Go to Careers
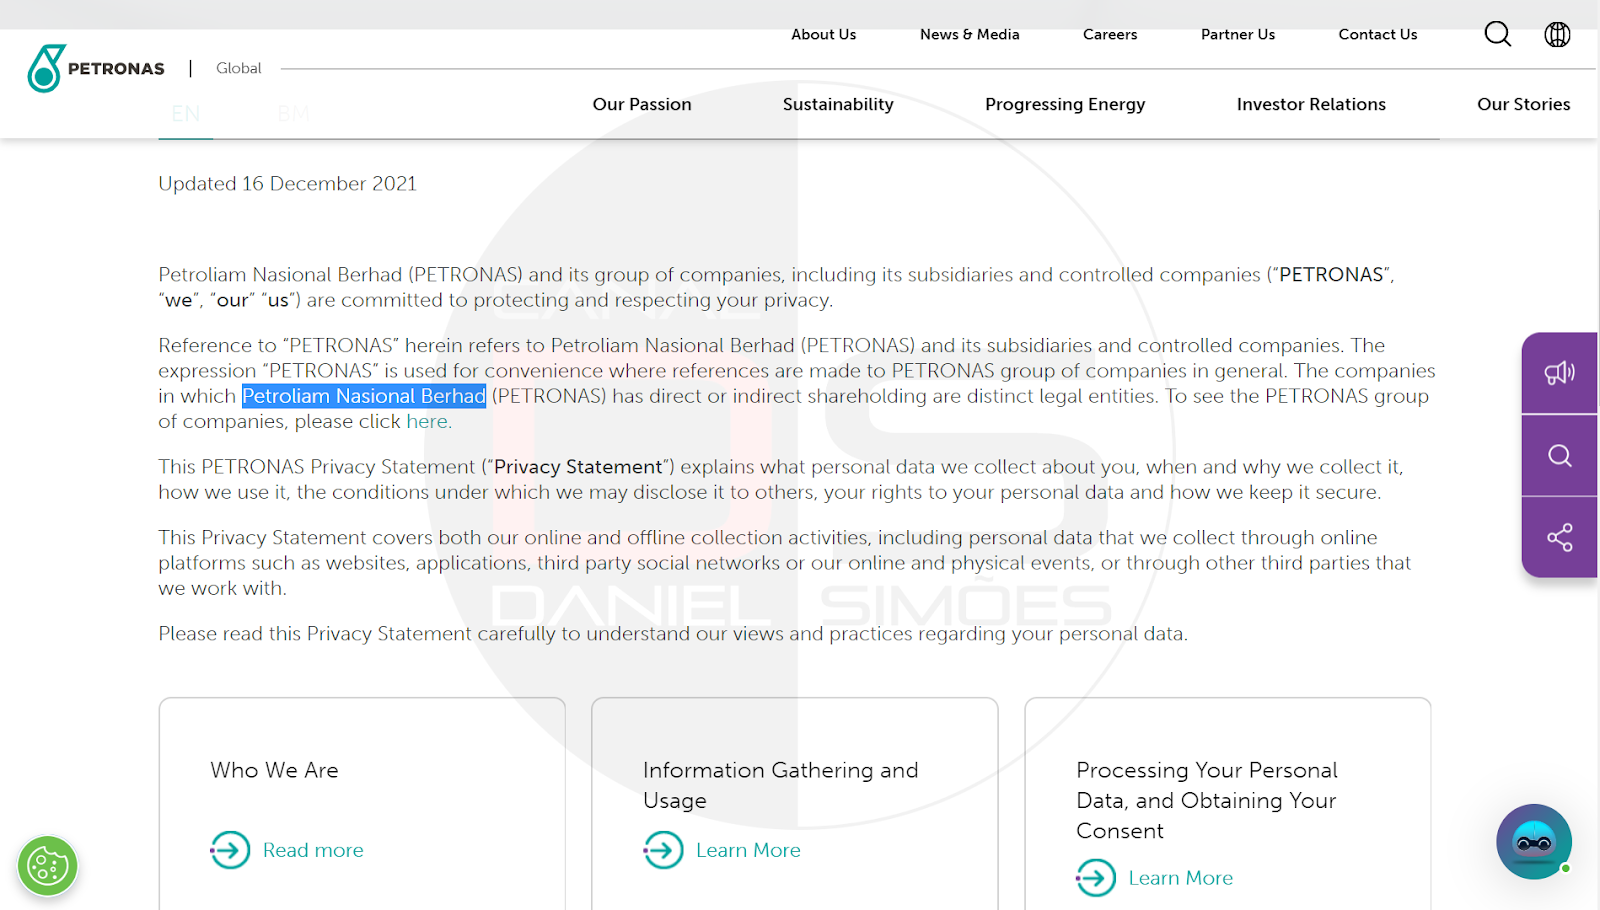This screenshot has height=910, width=1600. [1110, 34]
